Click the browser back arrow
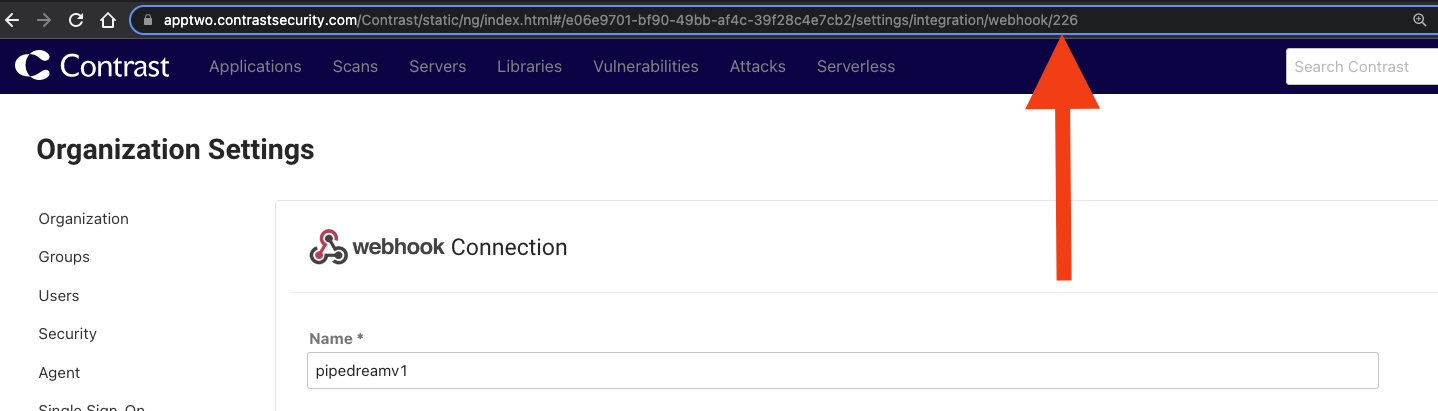The height and width of the screenshot is (411, 1438). (x=13, y=19)
